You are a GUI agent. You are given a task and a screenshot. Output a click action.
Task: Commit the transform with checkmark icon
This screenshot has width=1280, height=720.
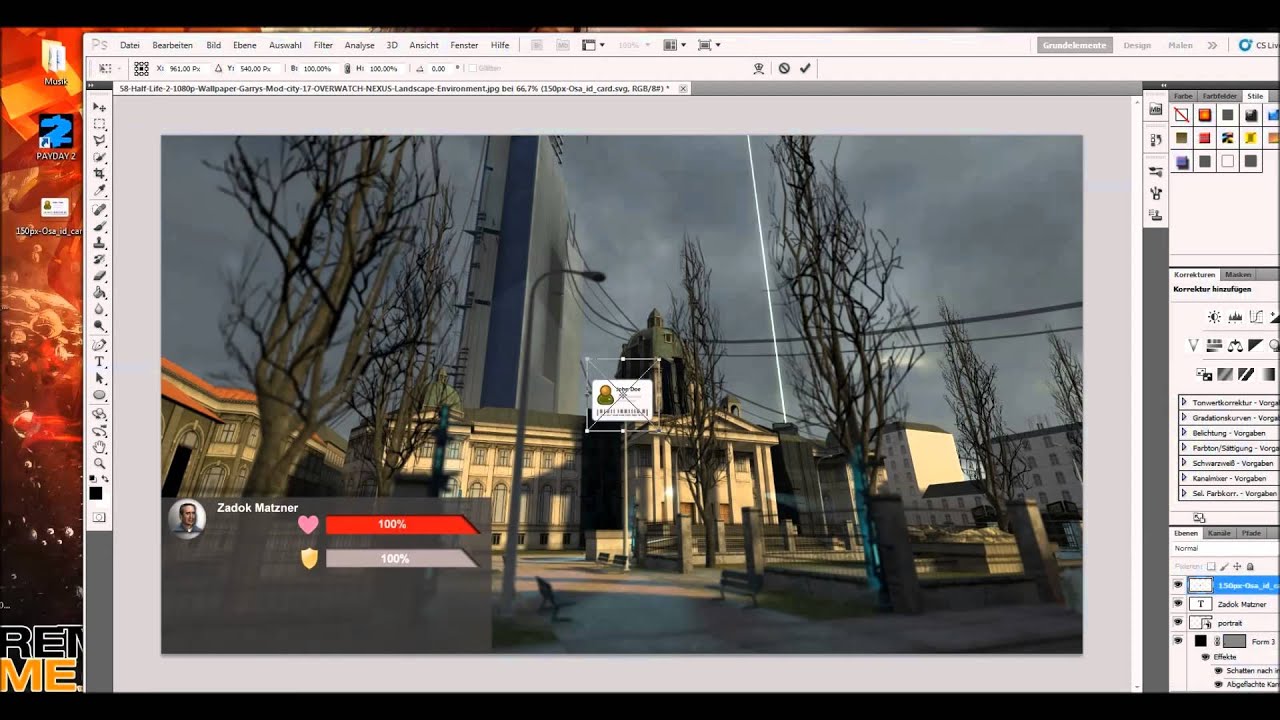tap(805, 68)
